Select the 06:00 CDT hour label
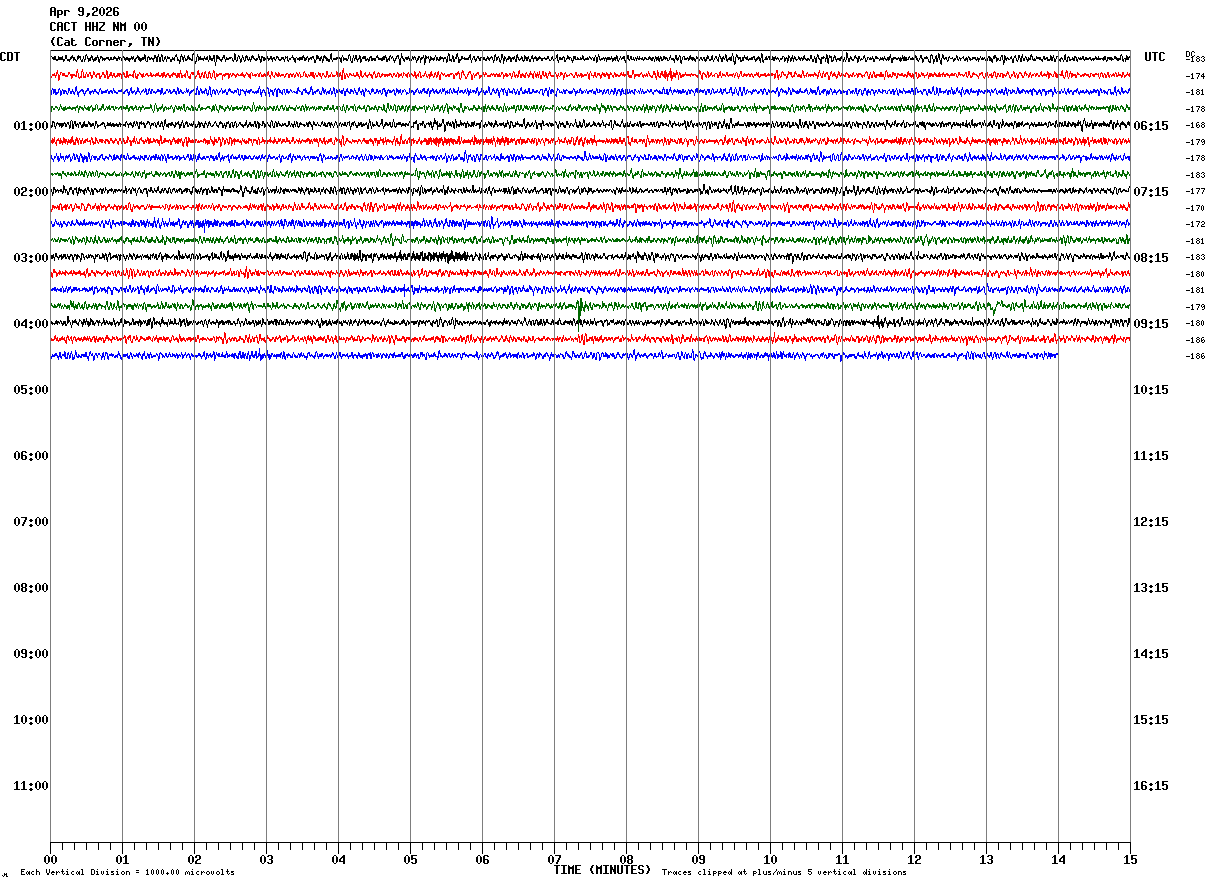This screenshot has width=1210, height=886. click(x=31, y=456)
